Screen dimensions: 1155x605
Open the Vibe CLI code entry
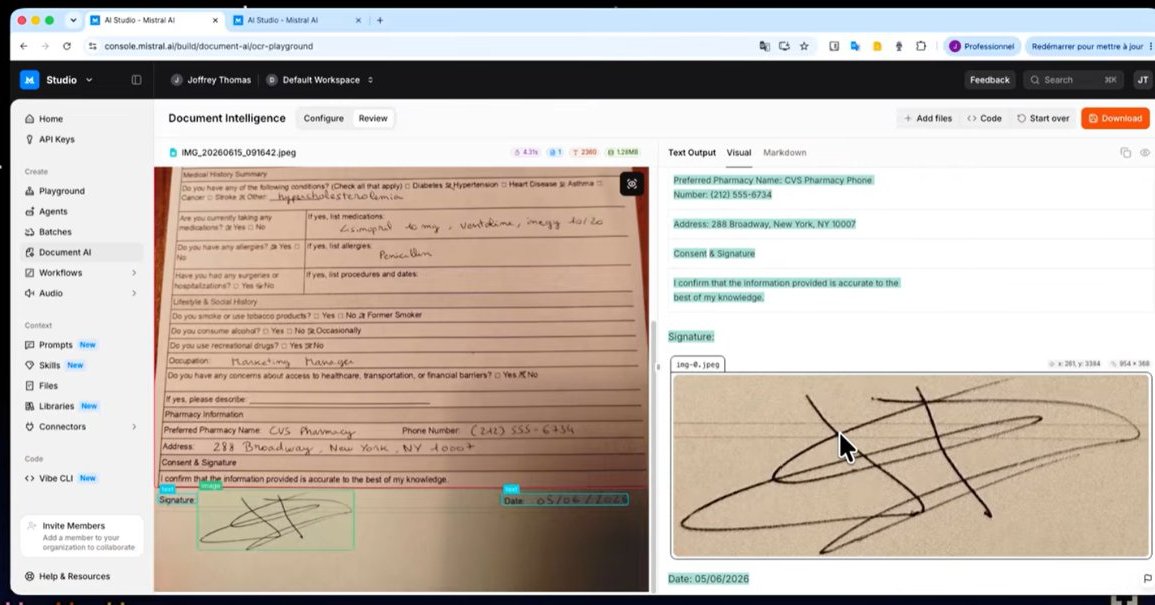click(56, 478)
